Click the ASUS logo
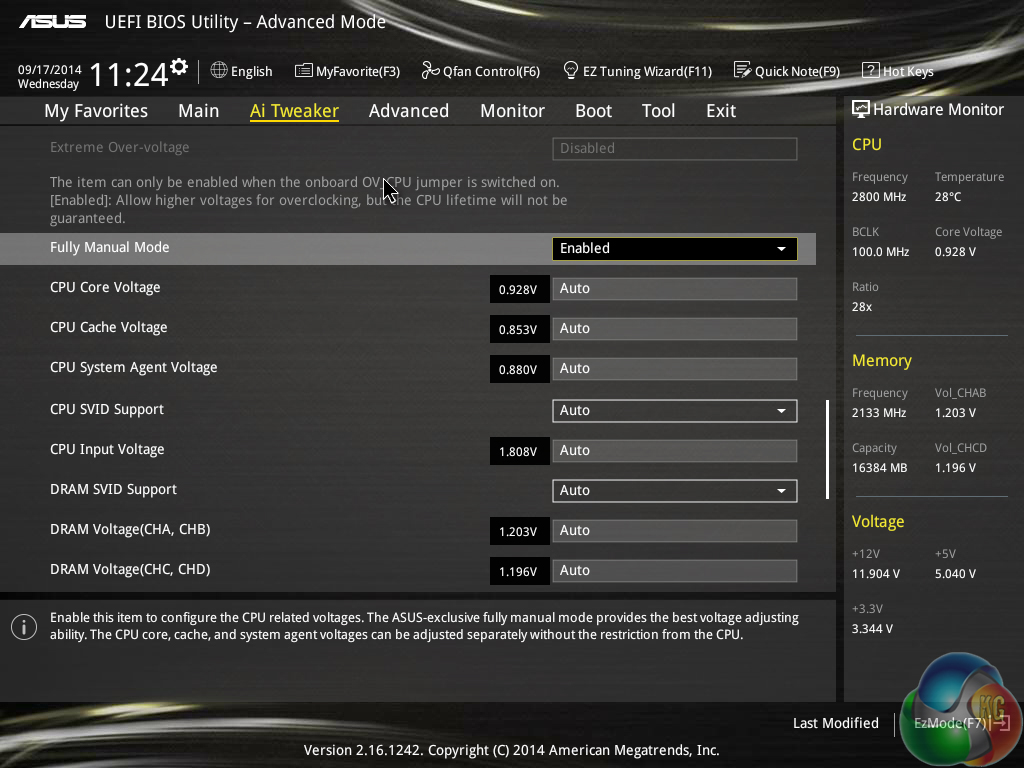Image resolution: width=1024 pixels, height=768 pixels. coord(52,22)
